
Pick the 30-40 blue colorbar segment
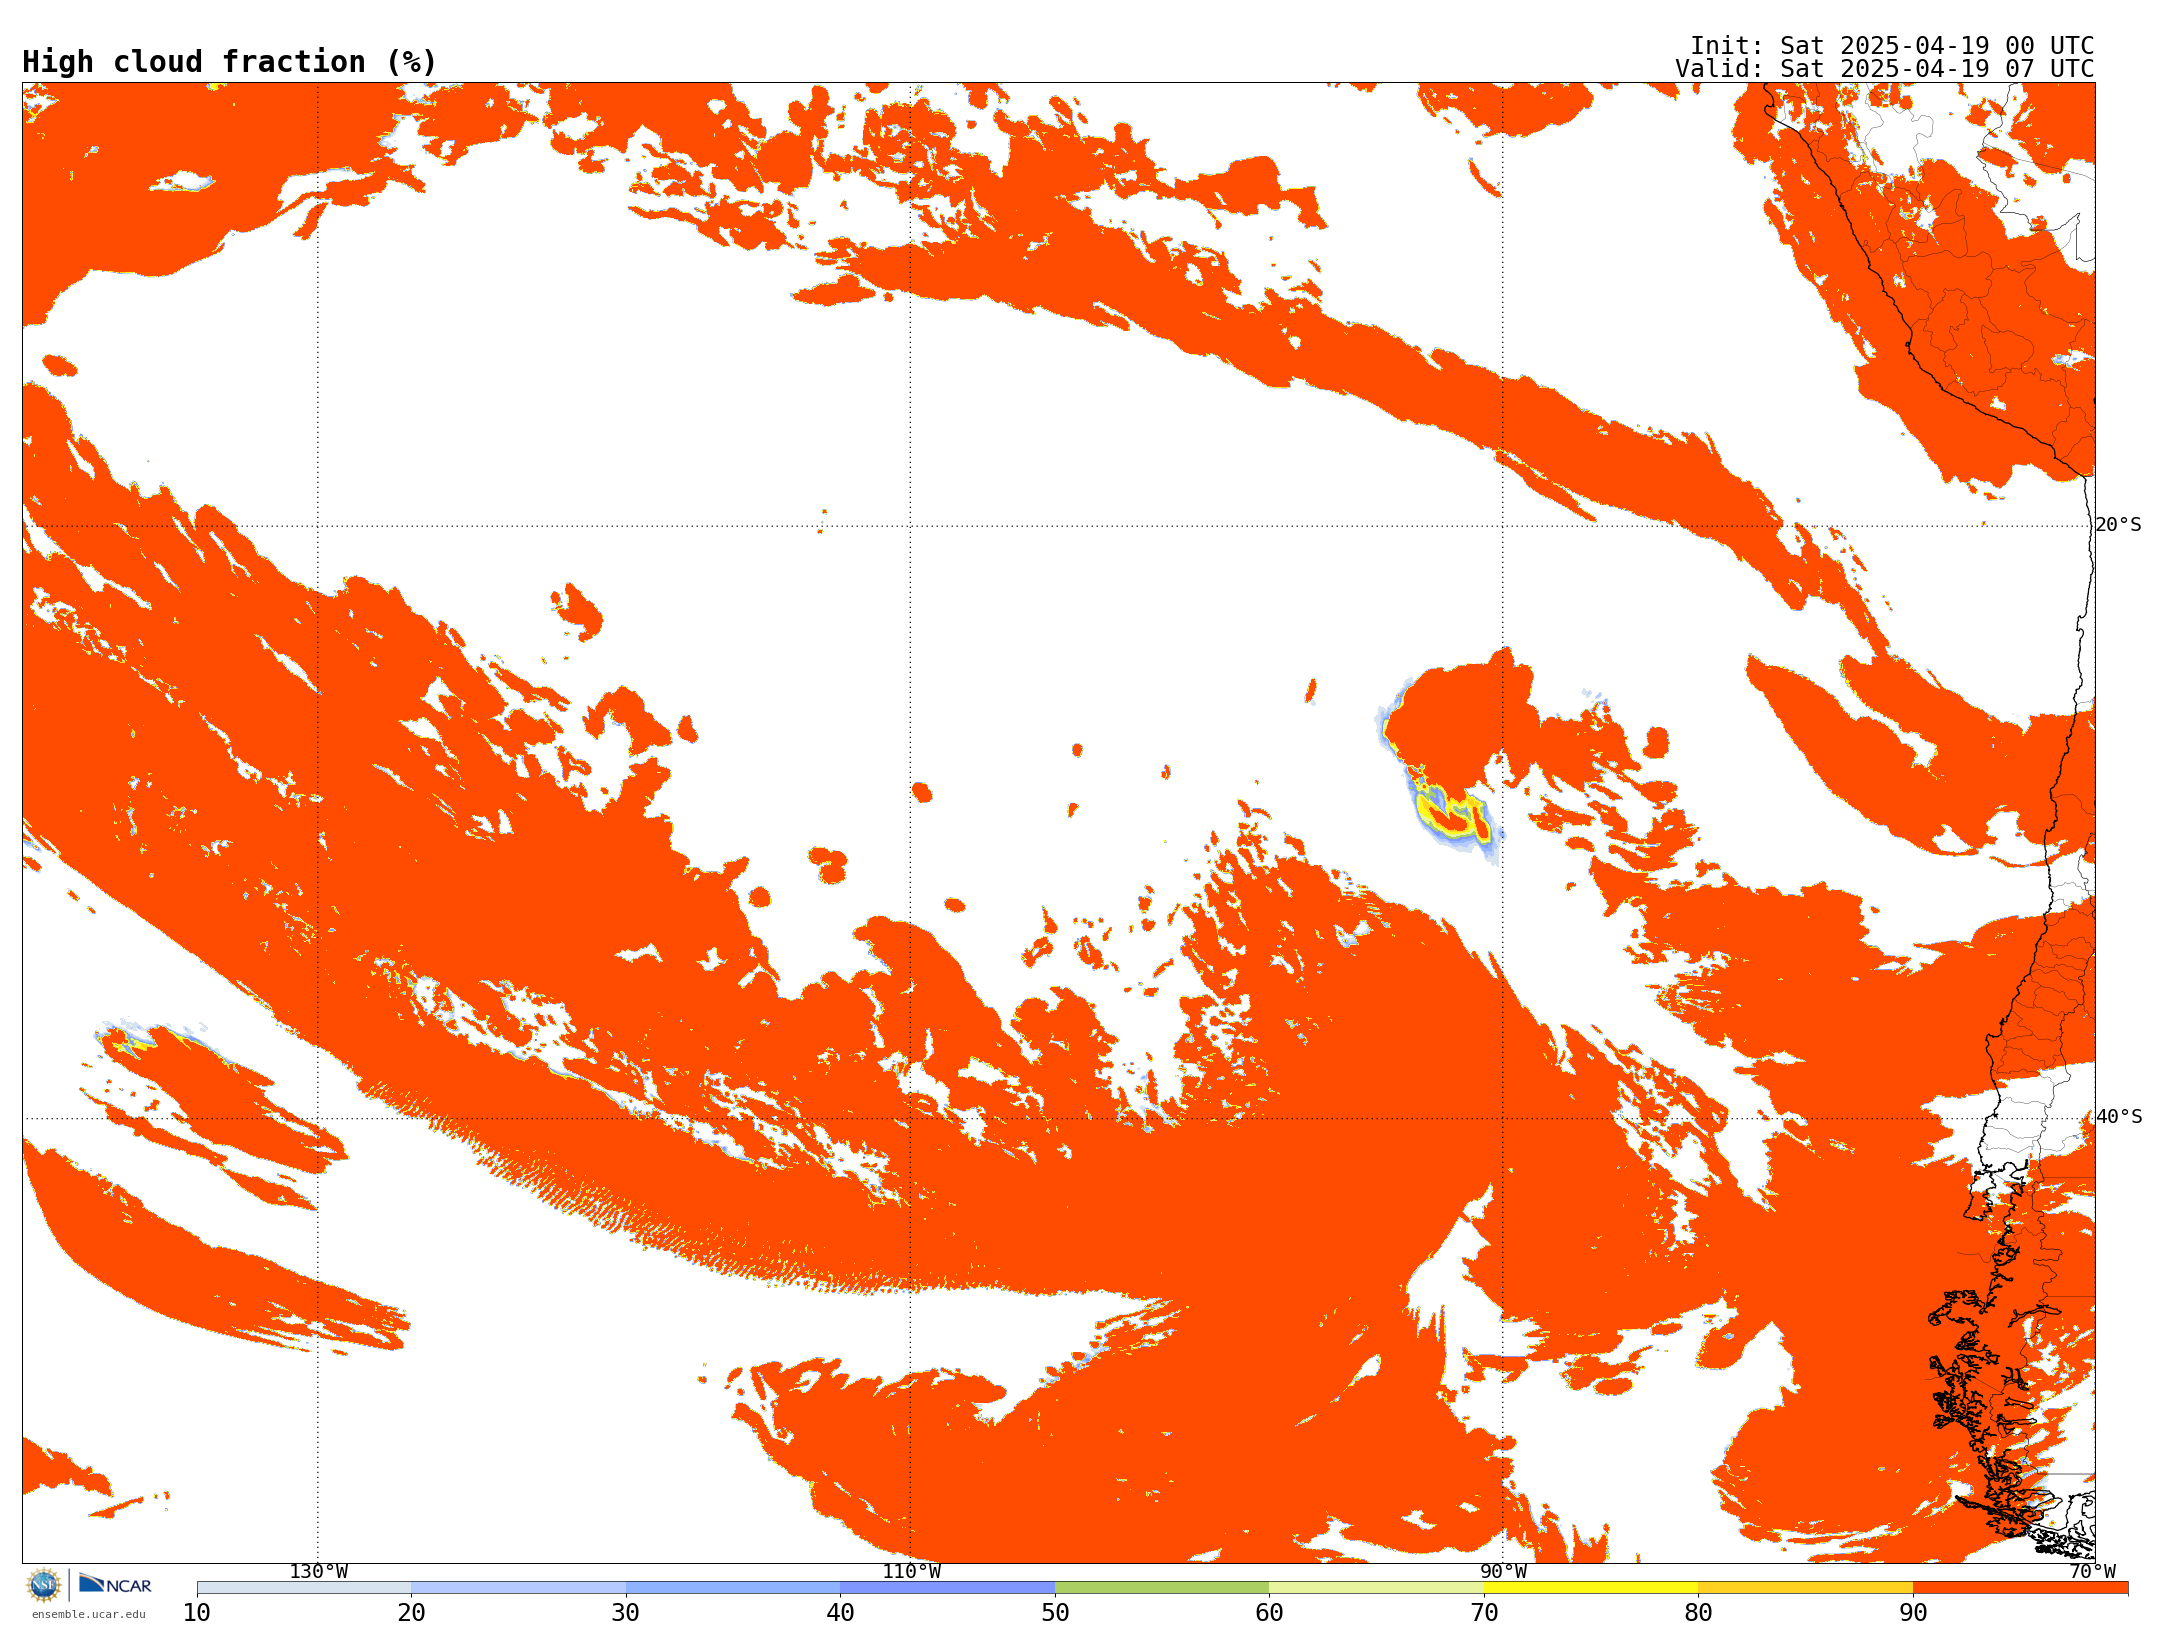click(733, 1588)
